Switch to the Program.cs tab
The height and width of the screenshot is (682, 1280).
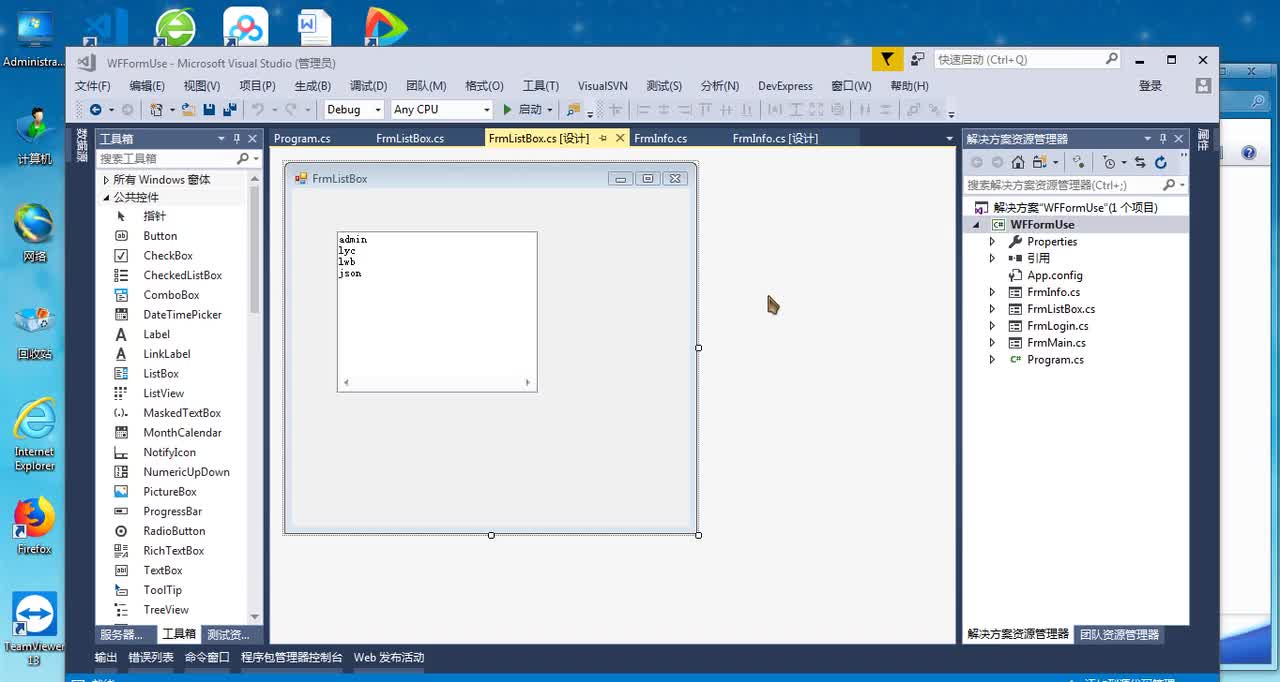coord(302,138)
